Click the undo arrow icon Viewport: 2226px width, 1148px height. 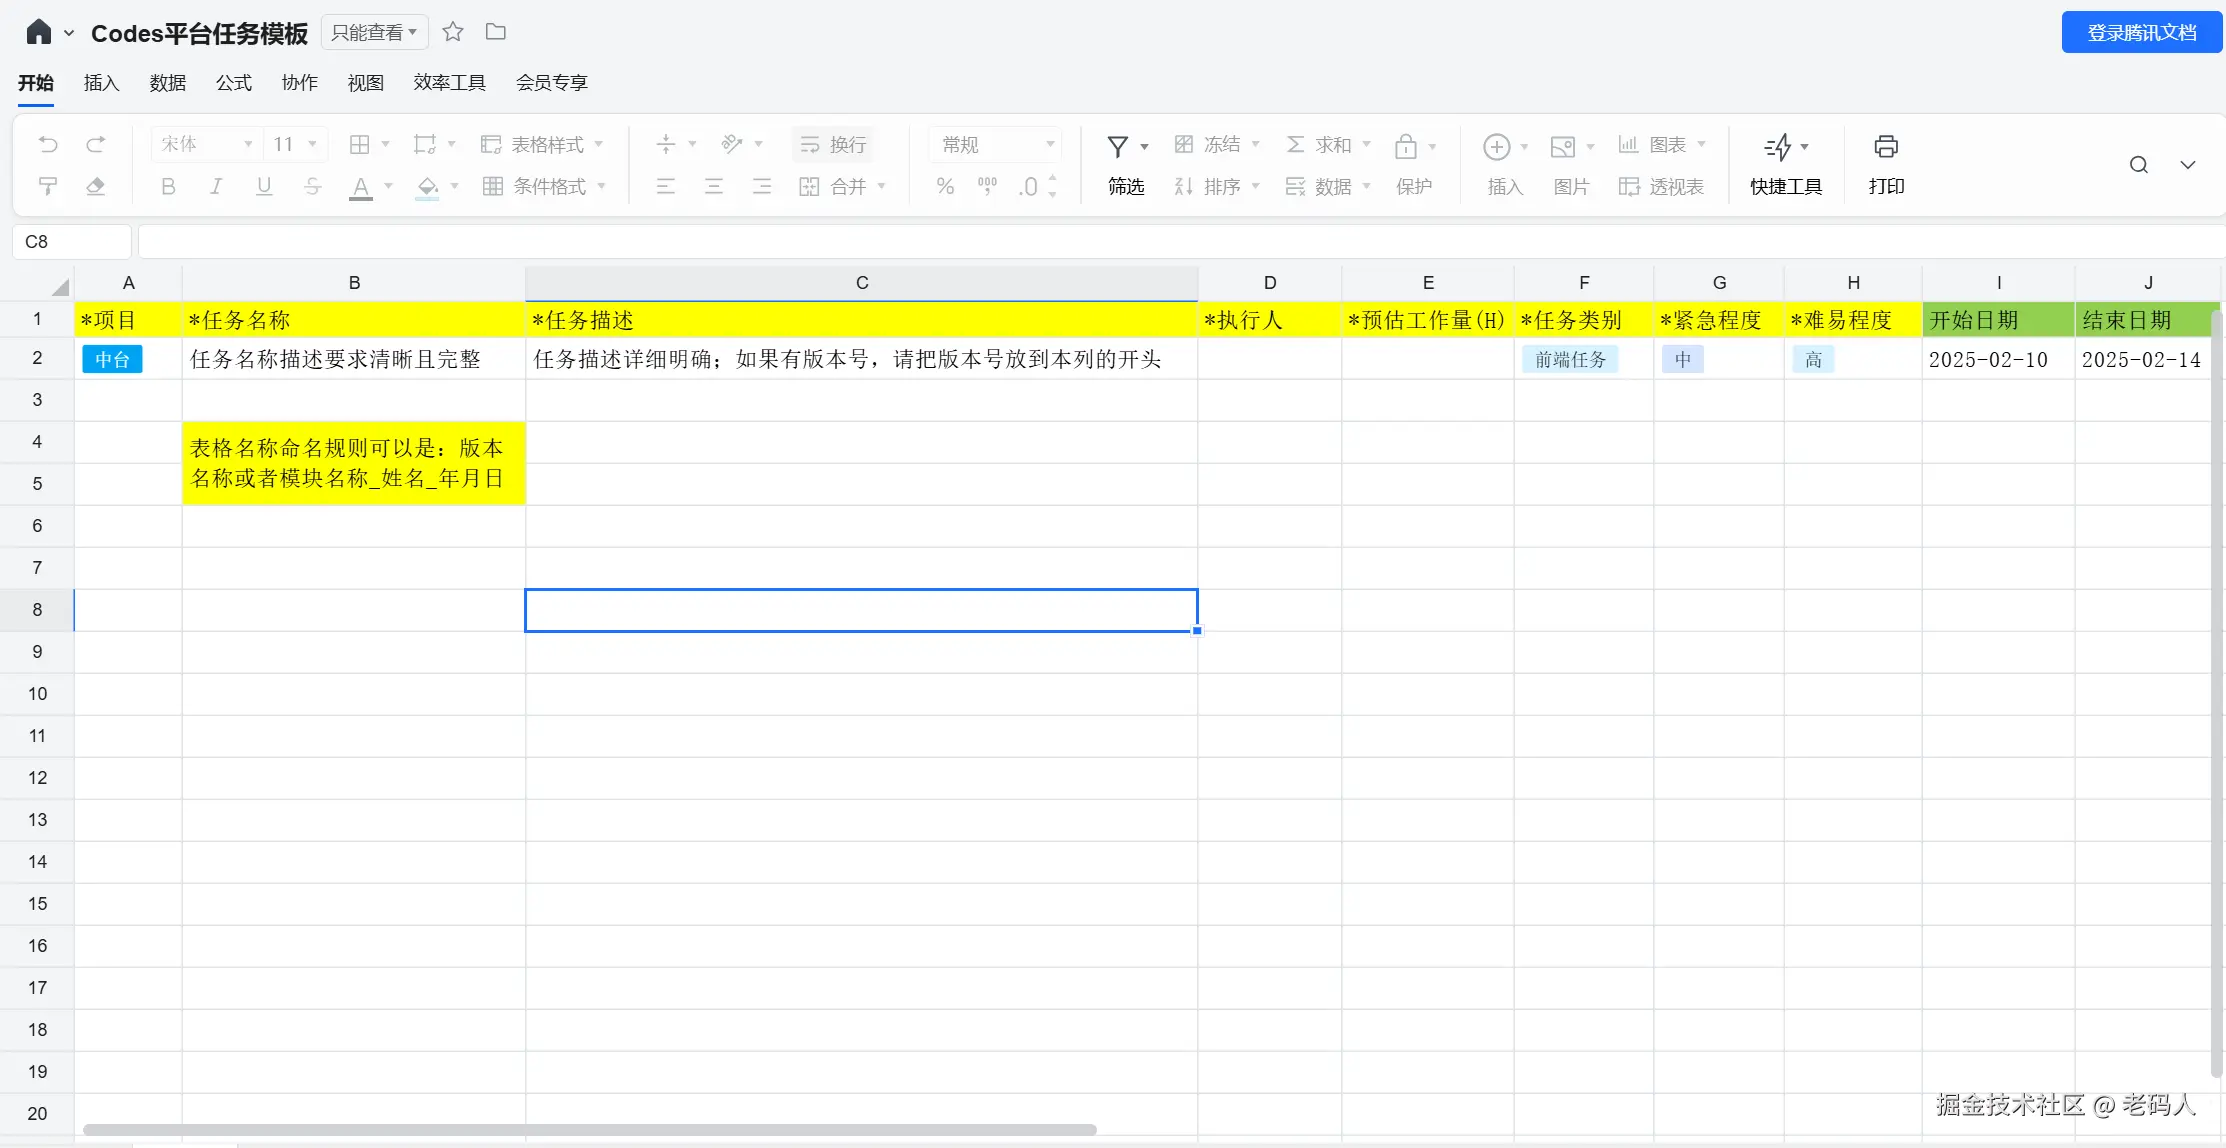click(48, 145)
